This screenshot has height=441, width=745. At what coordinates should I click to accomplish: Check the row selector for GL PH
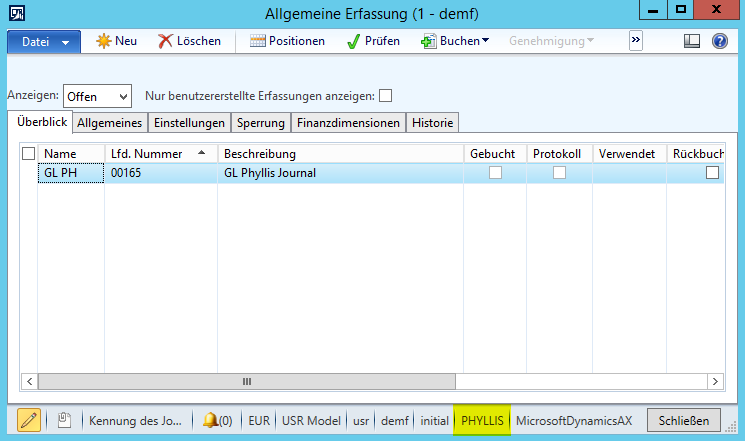click(x=29, y=173)
